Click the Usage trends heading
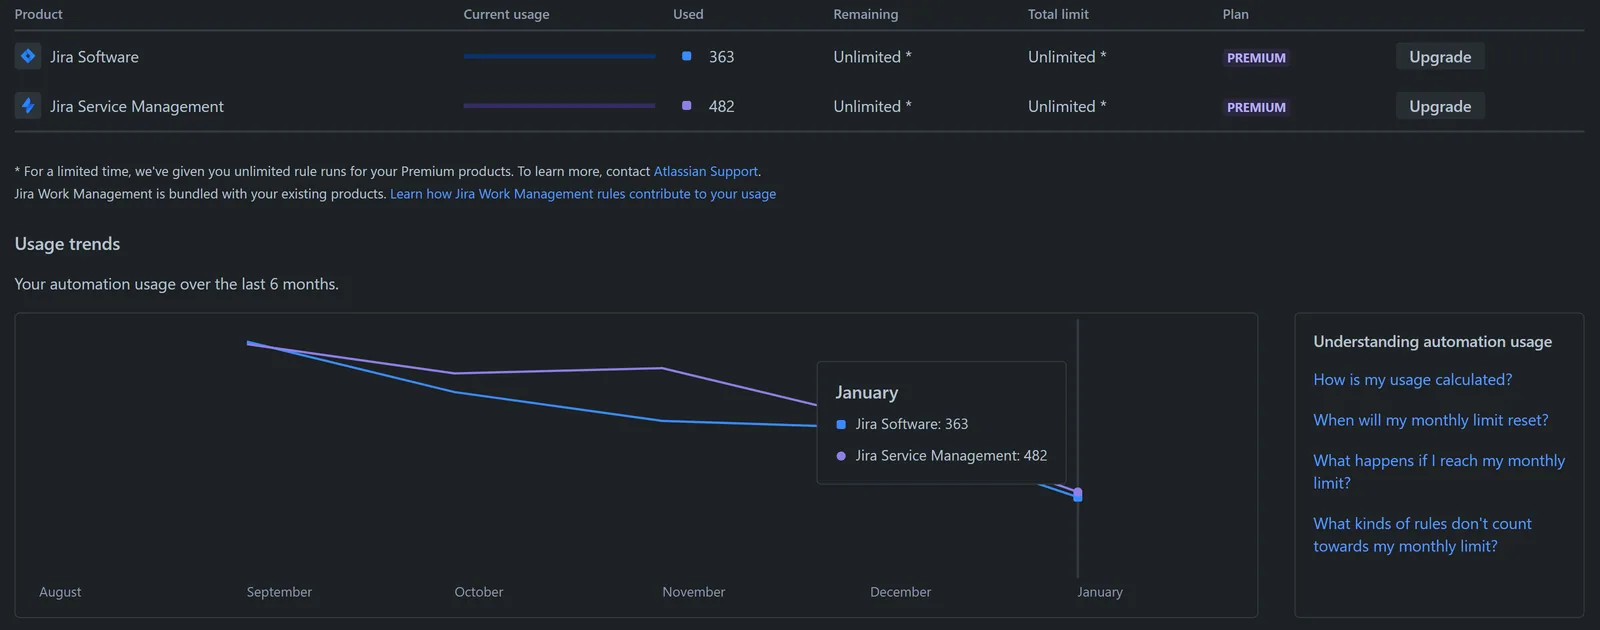The width and height of the screenshot is (1600, 630). [x=67, y=244]
